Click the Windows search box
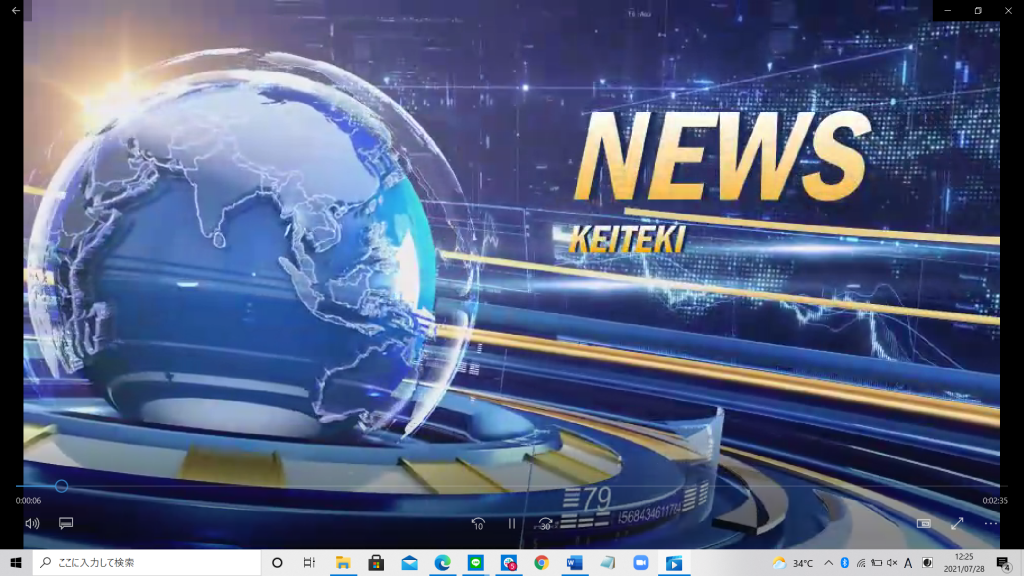The width and height of the screenshot is (1024, 576). pos(147,563)
